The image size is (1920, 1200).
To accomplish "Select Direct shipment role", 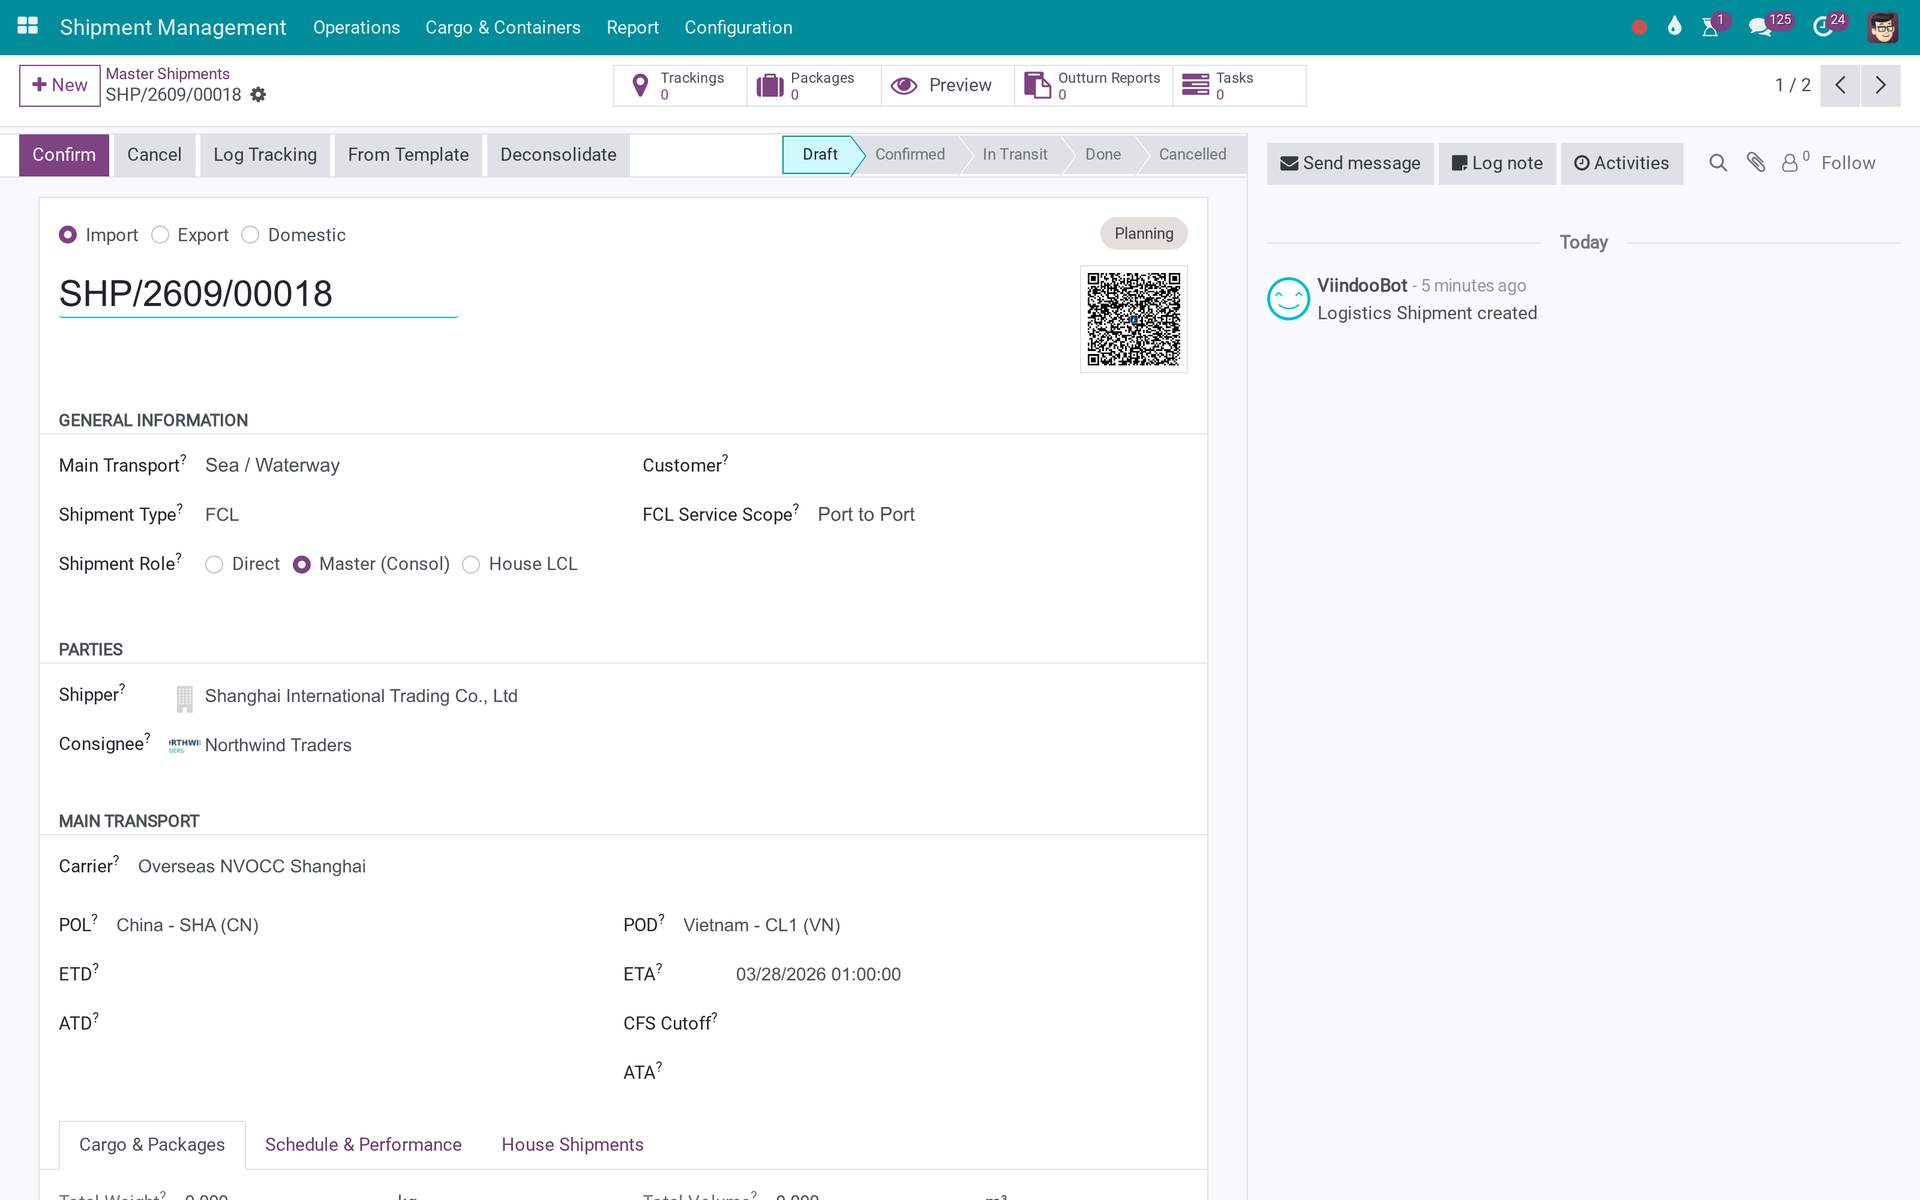I will (214, 565).
